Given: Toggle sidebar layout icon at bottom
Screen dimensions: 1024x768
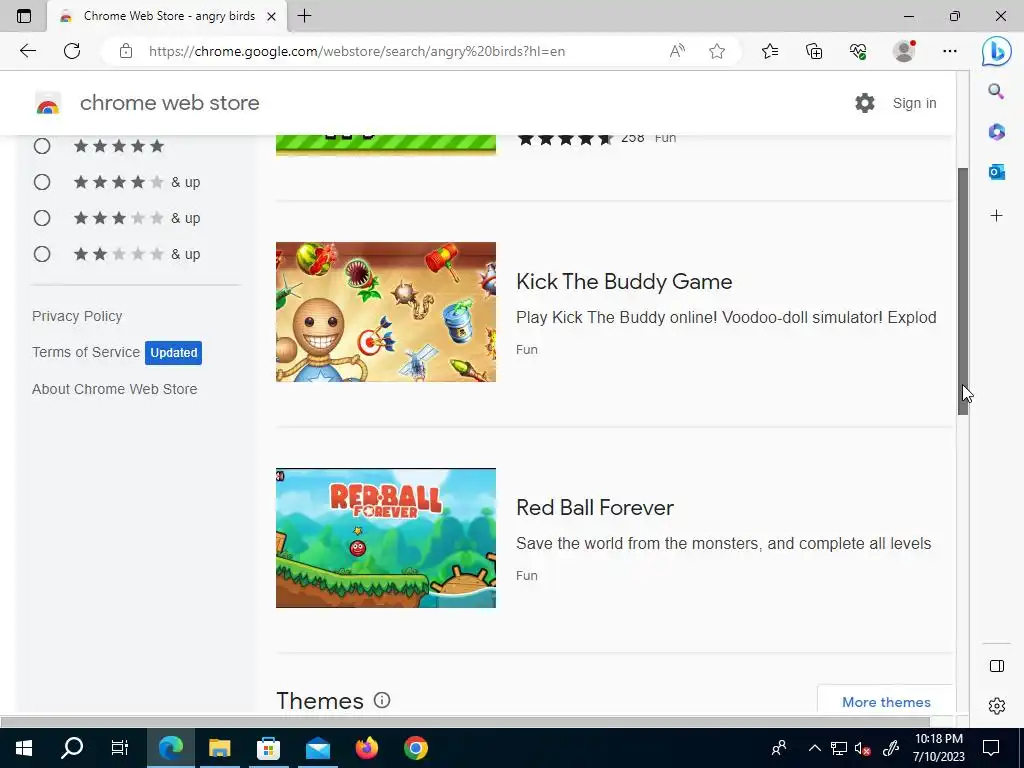Looking at the screenshot, I should pos(997,666).
